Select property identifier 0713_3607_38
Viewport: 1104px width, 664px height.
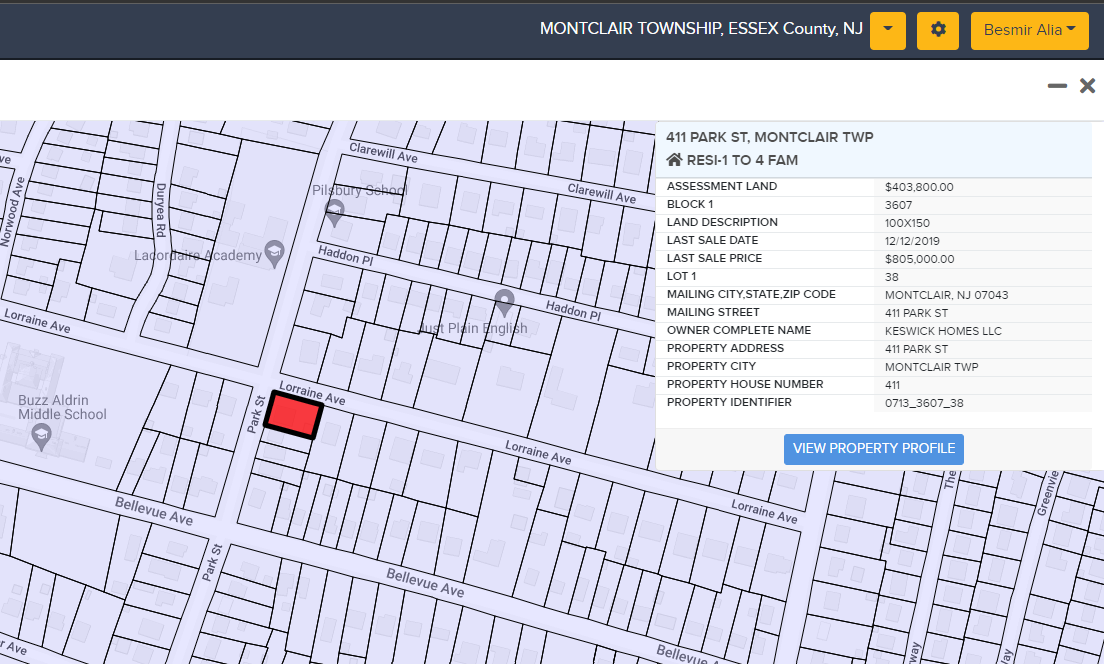coord(924,403)
